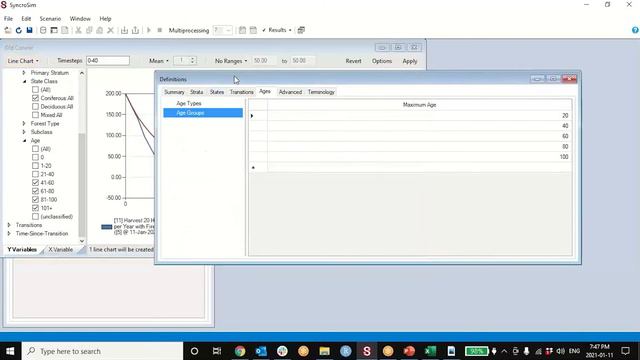
Task: Click the Delete X toolbar icon
Action: (110, 30)
